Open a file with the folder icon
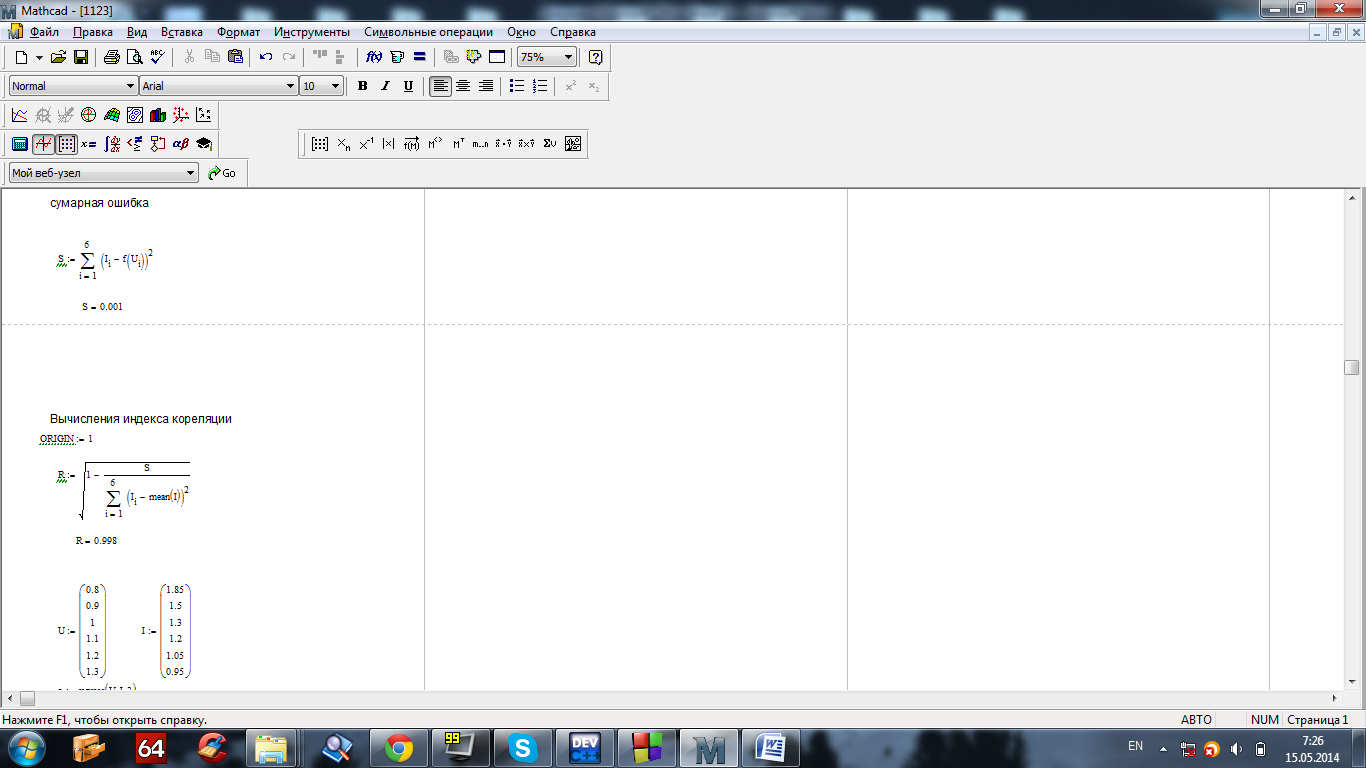 (x=58, y=57)
